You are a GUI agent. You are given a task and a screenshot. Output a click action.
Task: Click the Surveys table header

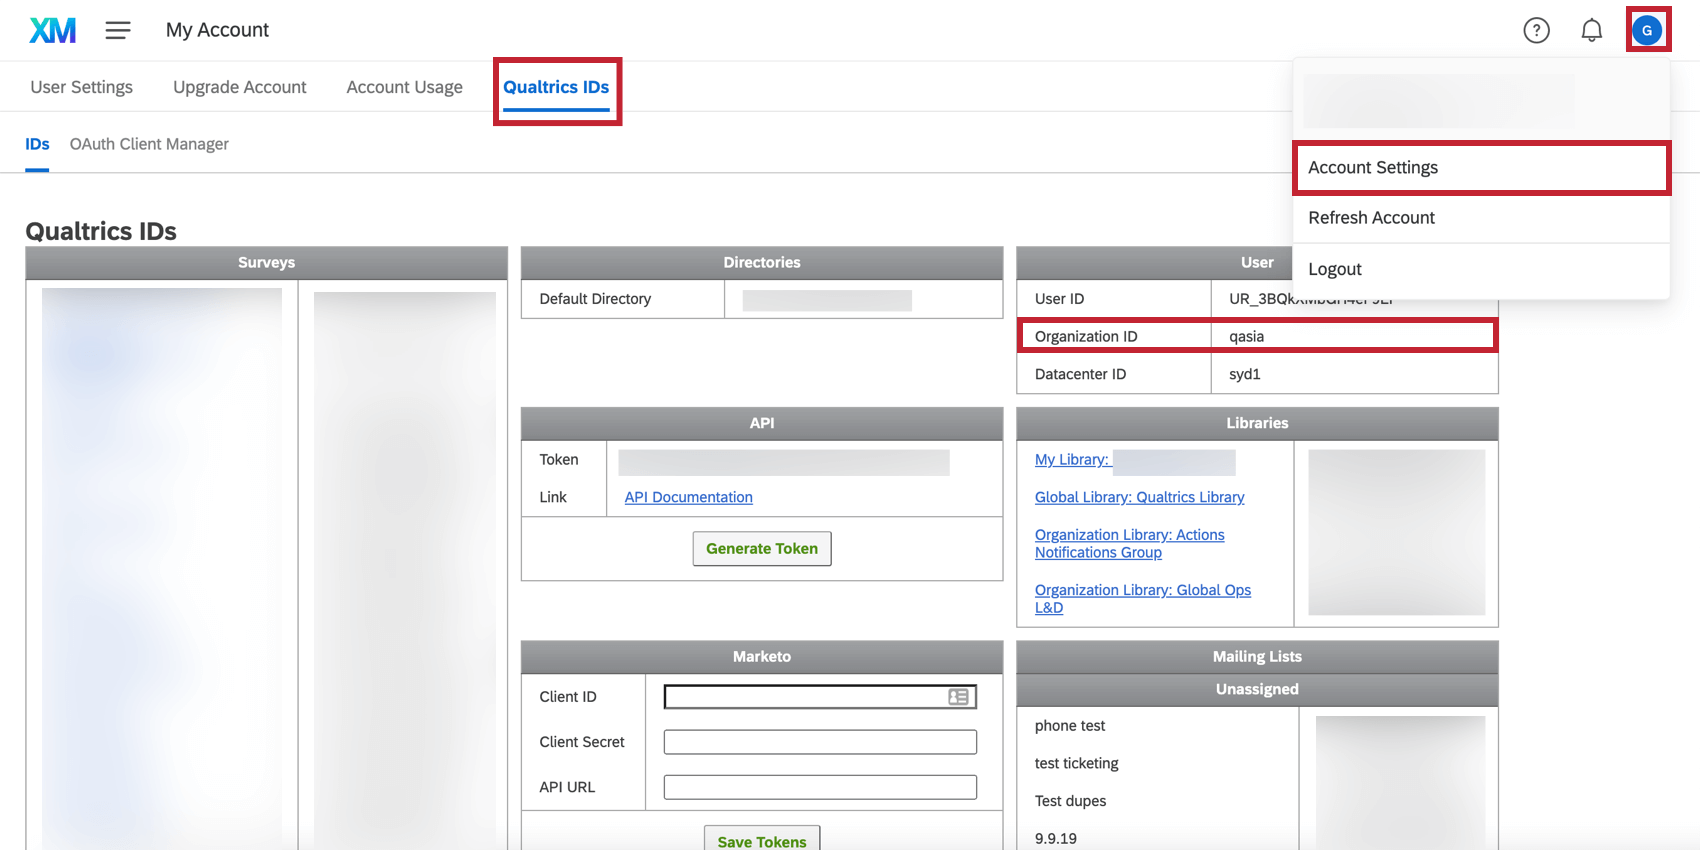point(266,262)
